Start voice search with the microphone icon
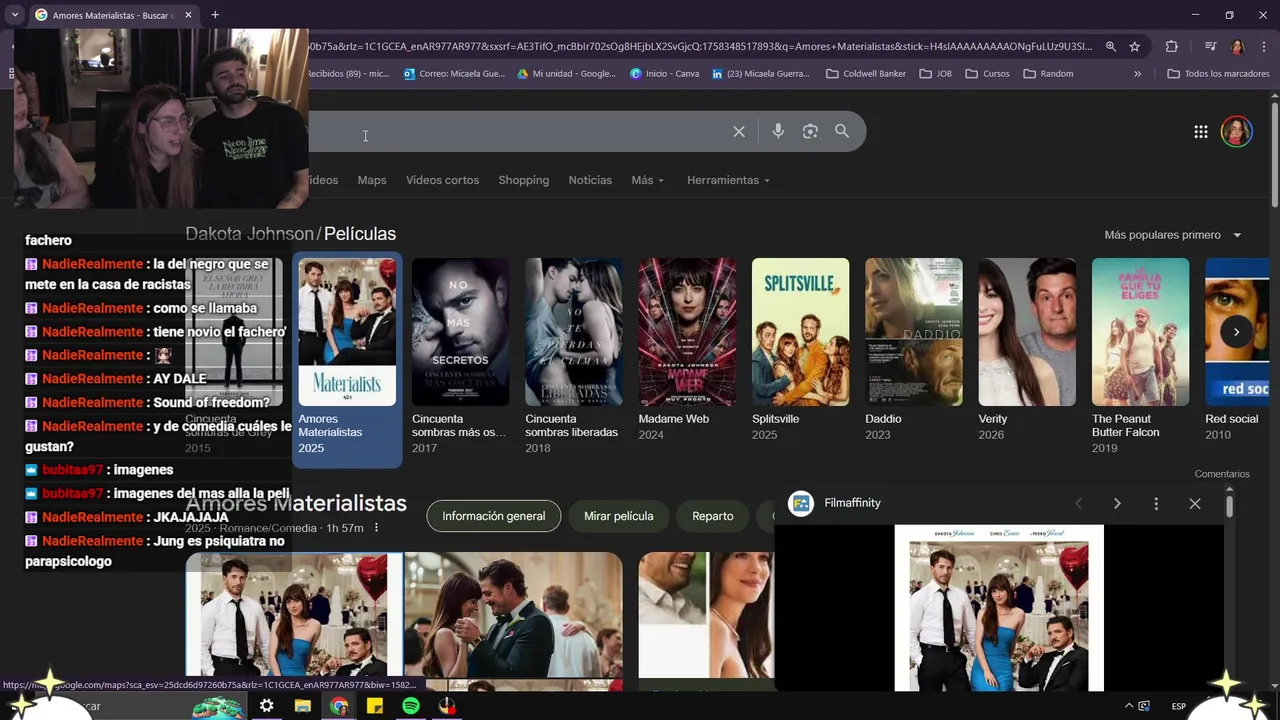This screenshot has height=720, width=1280. pyautogui.click(x=778, y=131)
